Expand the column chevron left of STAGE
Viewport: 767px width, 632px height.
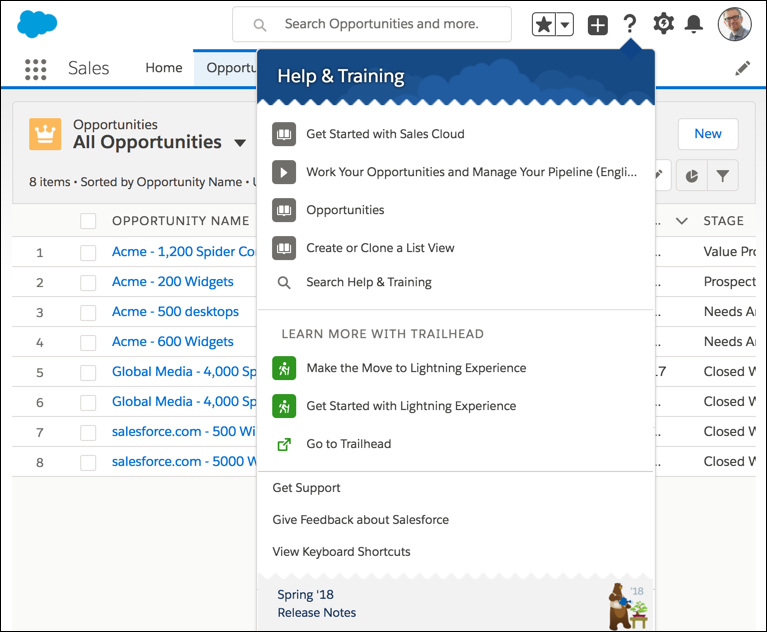click(x=681, y=221)
